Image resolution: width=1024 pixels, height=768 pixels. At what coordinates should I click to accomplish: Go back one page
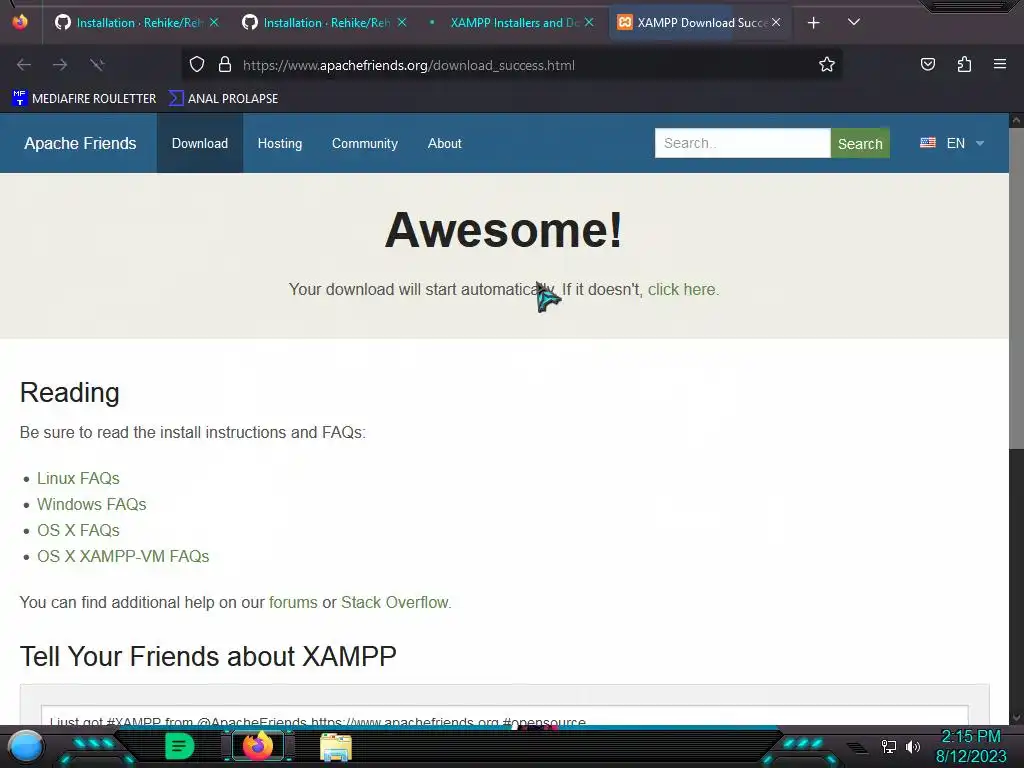coord(24,65)
